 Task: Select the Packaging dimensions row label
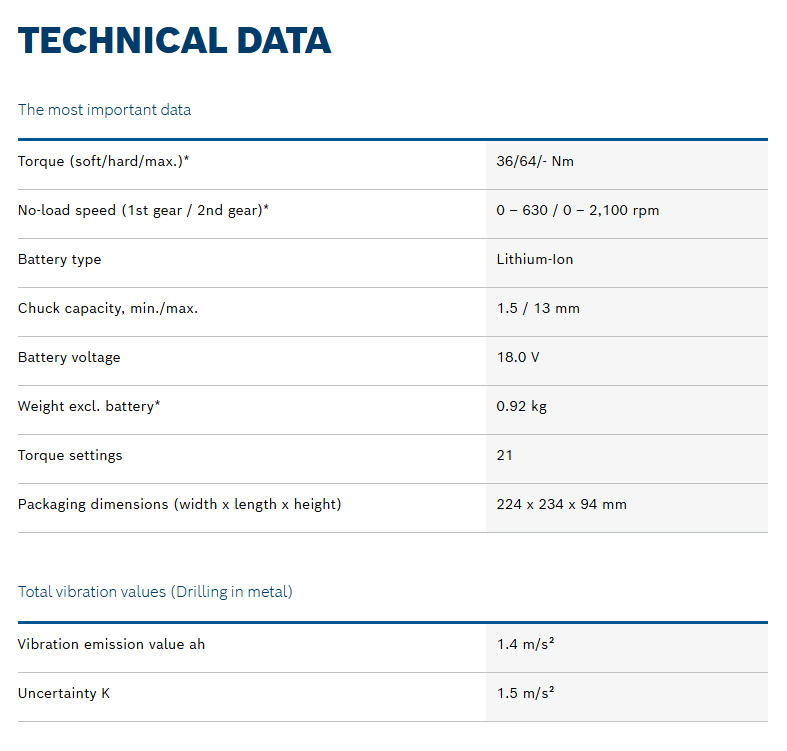coord(179,504)
